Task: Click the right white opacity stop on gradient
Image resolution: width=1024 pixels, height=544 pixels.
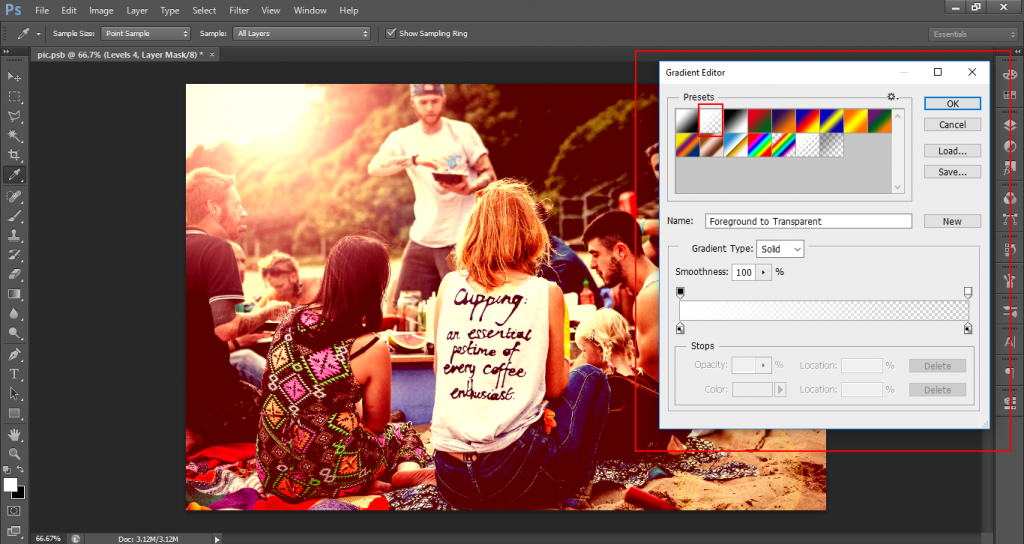Action: click(968, 292)
